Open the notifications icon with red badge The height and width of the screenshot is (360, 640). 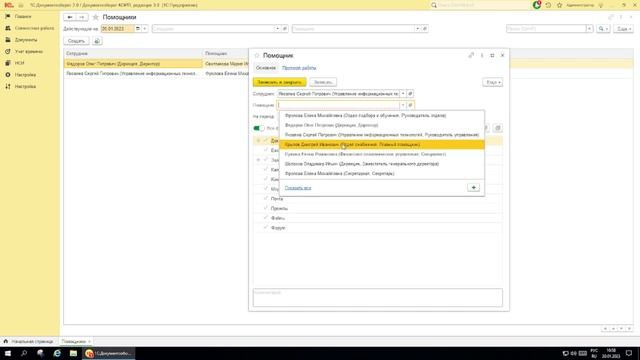click(x=537, y=5)
